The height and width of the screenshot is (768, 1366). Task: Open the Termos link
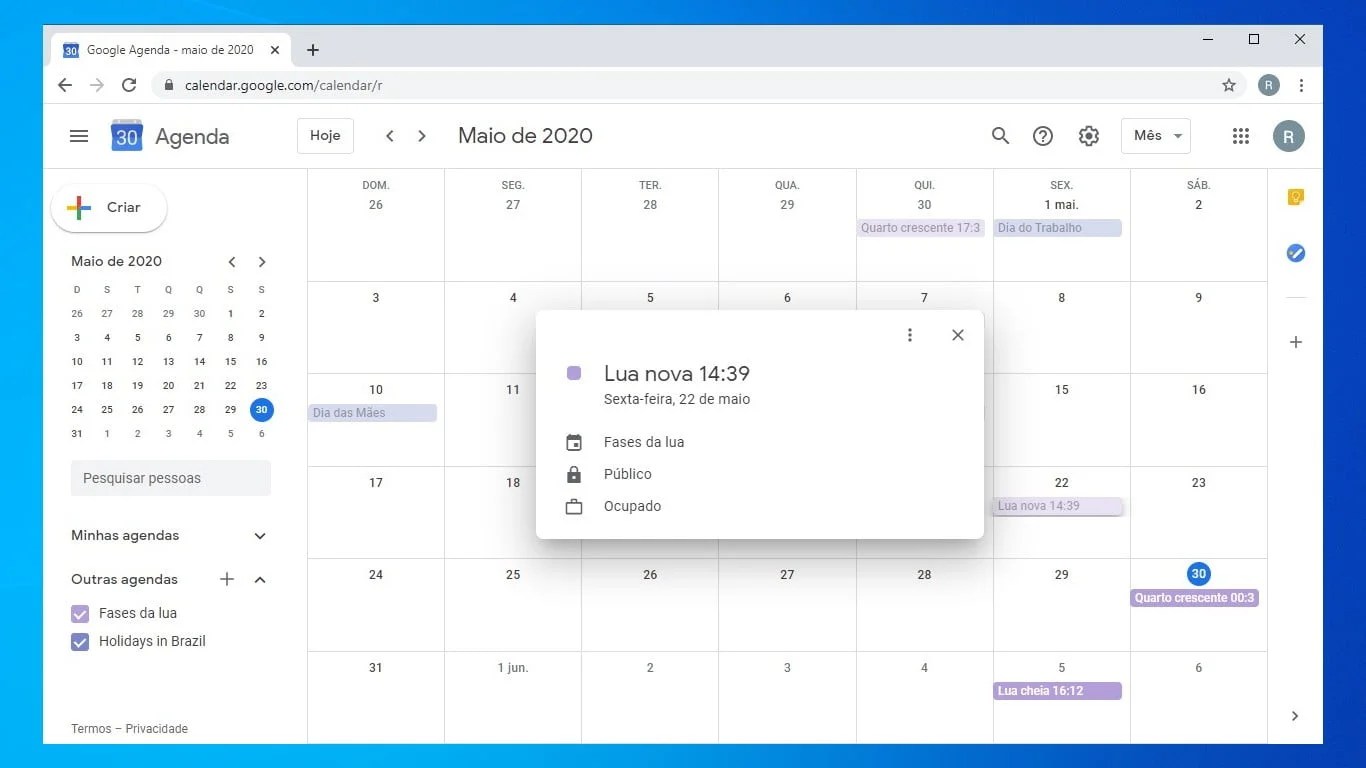[x=91, y=729]
